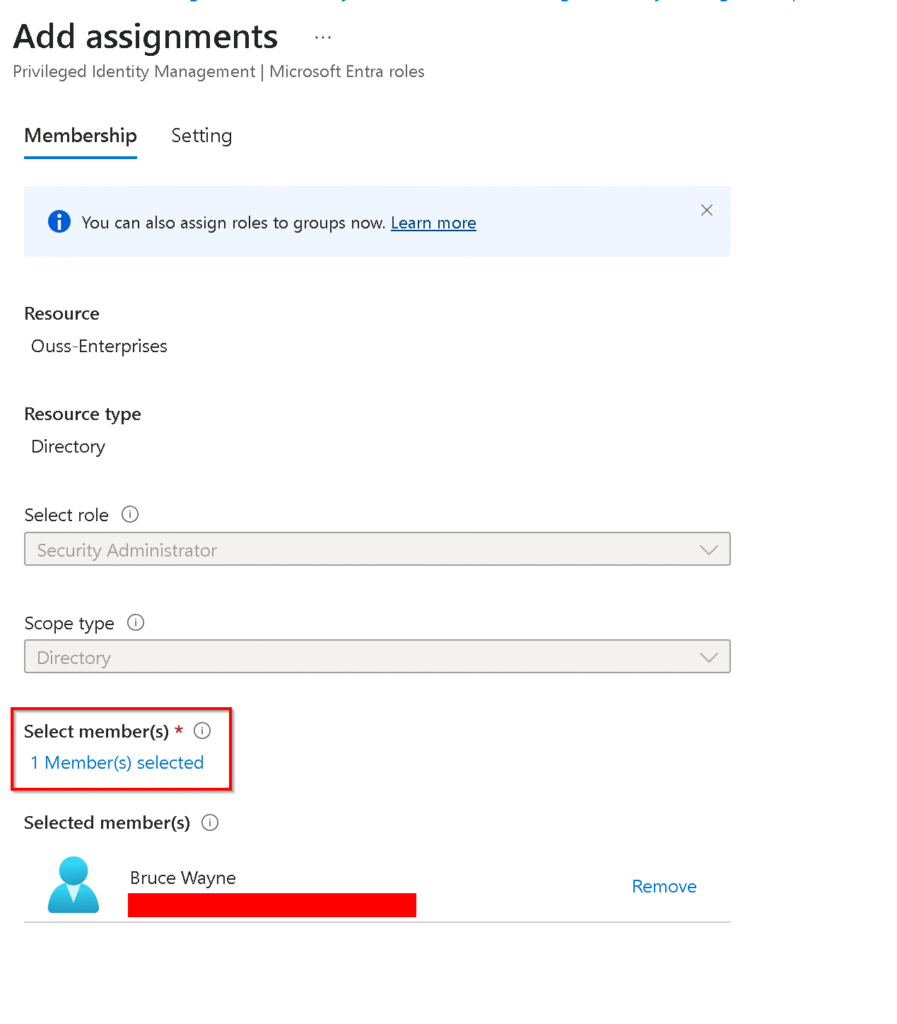
Task: Click the Directory value under Resource type
Action: pyautogui.click(x=68, y=447)
